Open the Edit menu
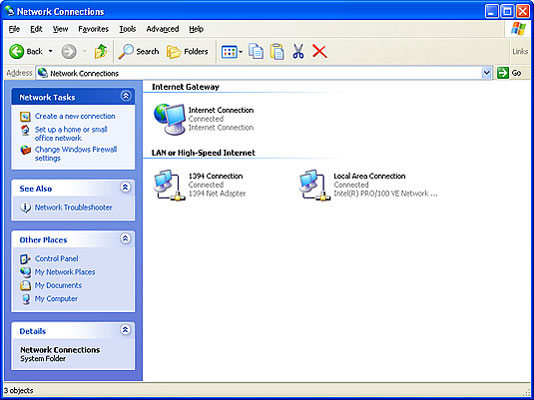Screen dimensions: 534x400 point(36,29)
